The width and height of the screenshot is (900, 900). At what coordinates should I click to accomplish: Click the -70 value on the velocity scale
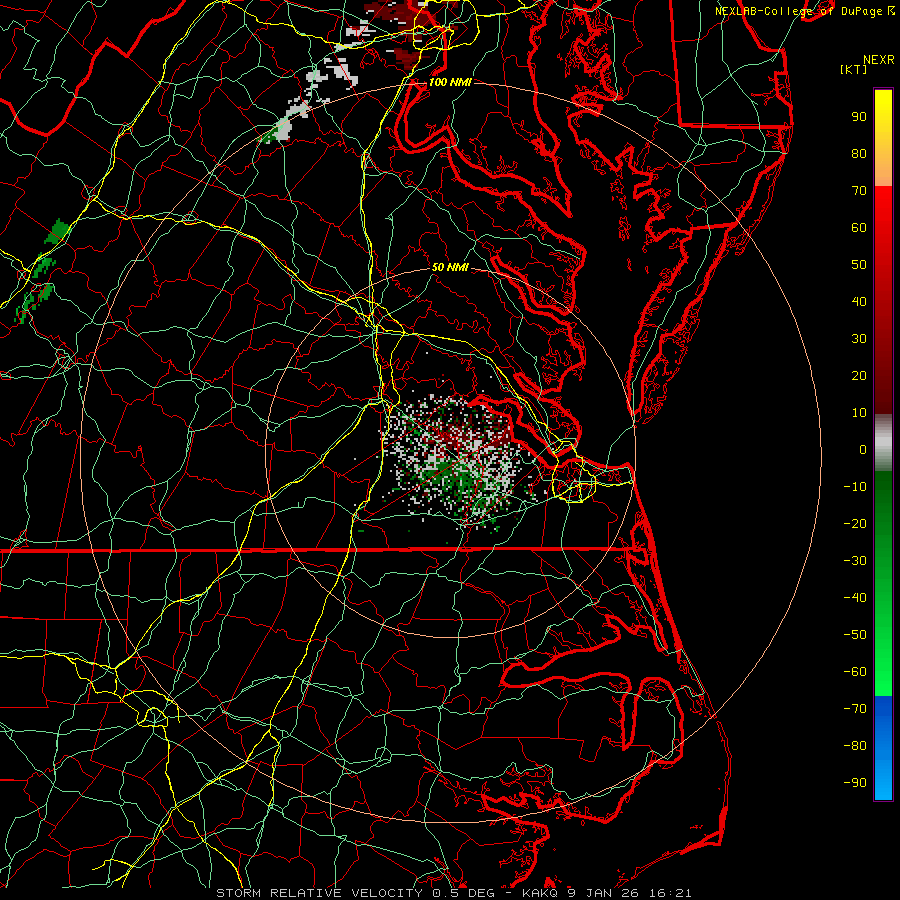[855, 709]
